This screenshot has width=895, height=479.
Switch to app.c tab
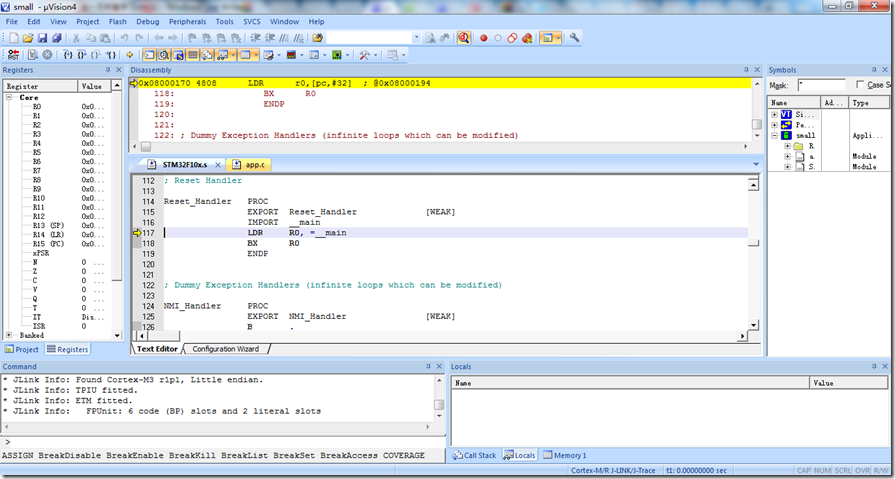pos(249,164)
